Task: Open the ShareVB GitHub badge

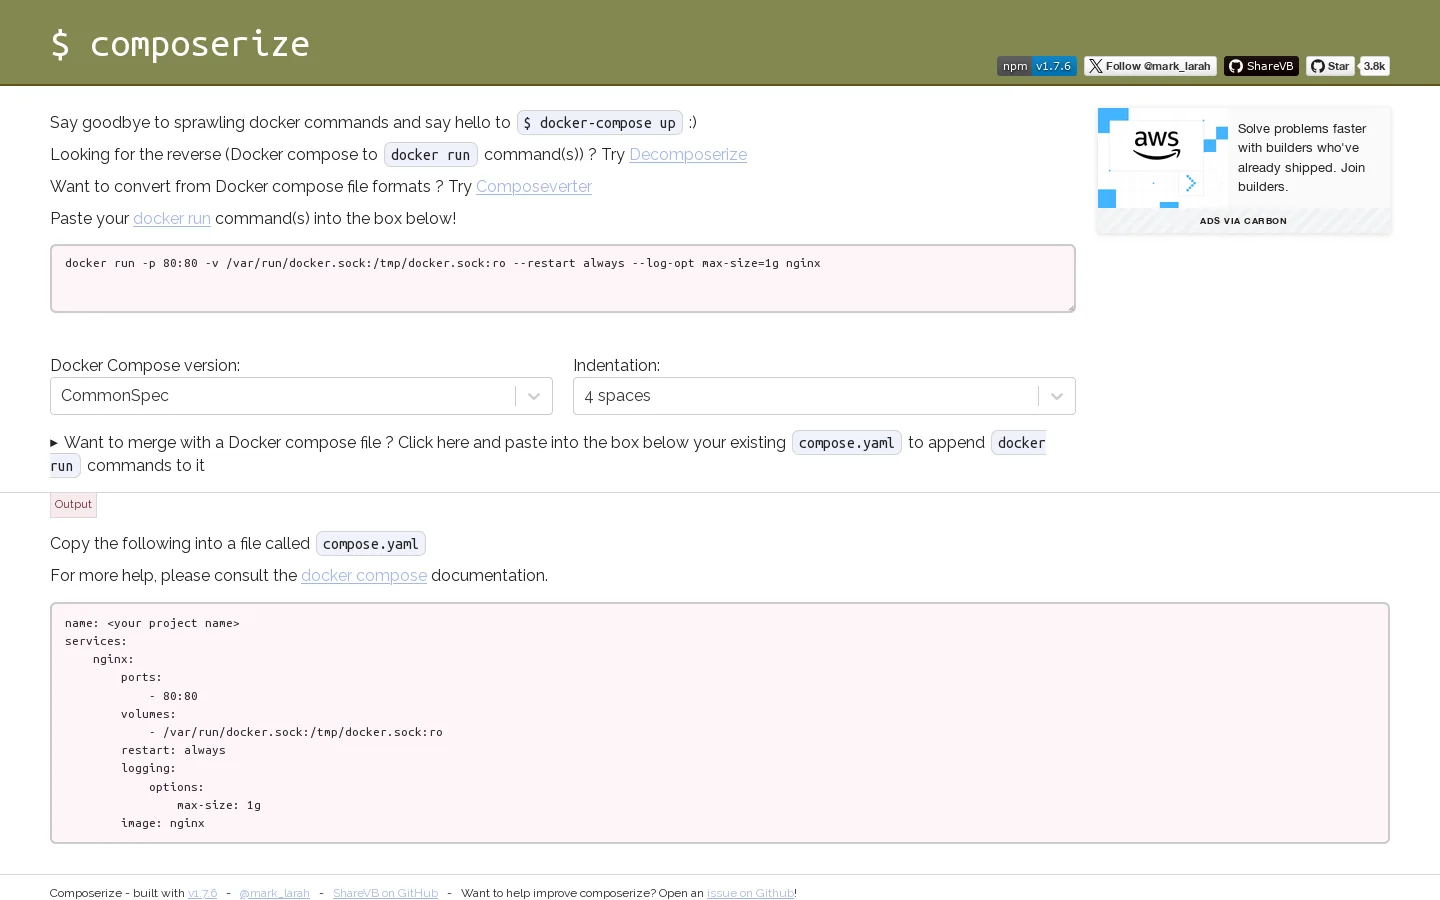Action: [1261, 66]
